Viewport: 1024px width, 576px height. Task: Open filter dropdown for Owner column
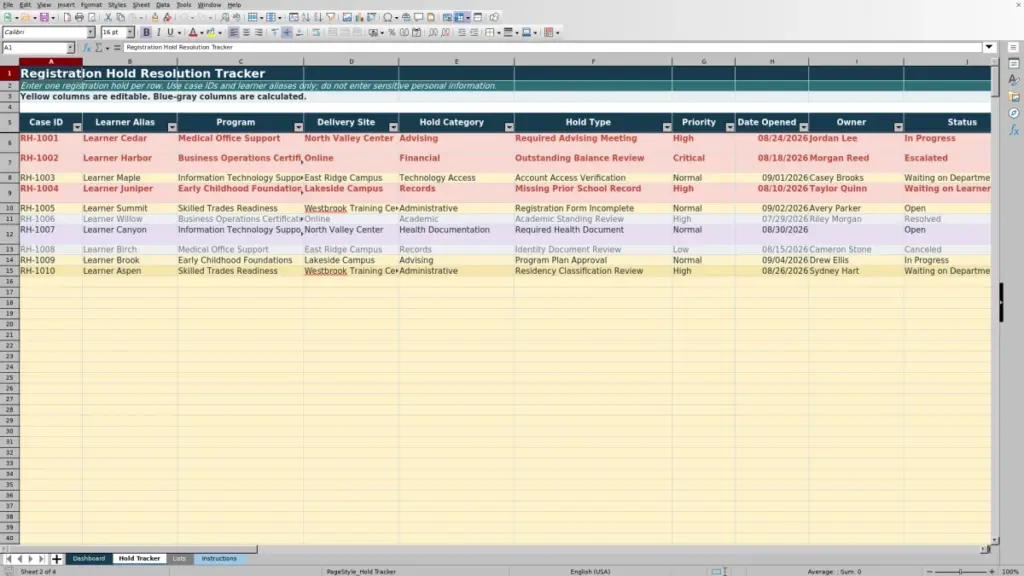pos(899,127)
